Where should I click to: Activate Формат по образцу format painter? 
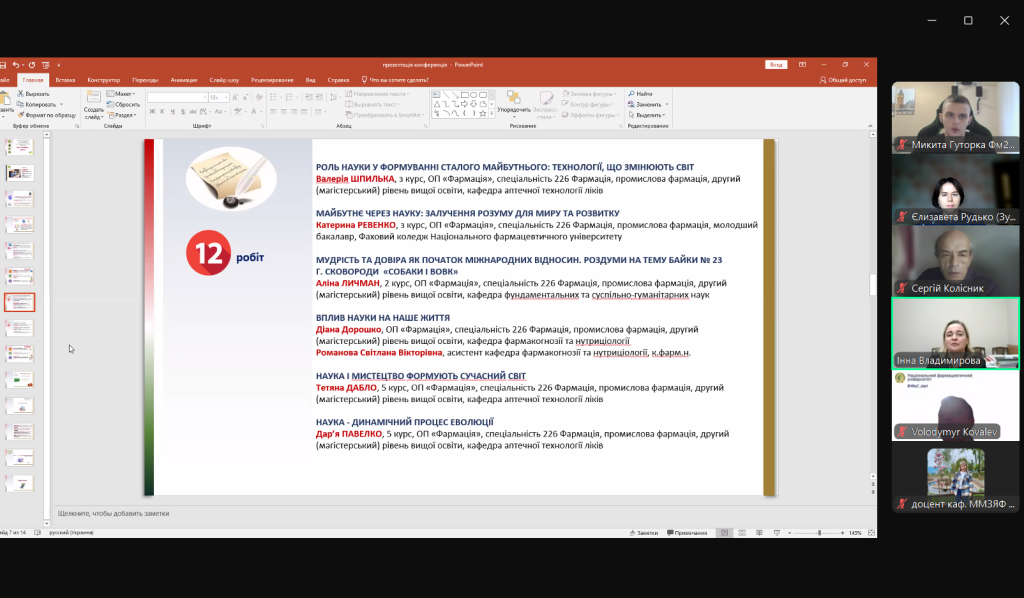[x=46, y=115]
